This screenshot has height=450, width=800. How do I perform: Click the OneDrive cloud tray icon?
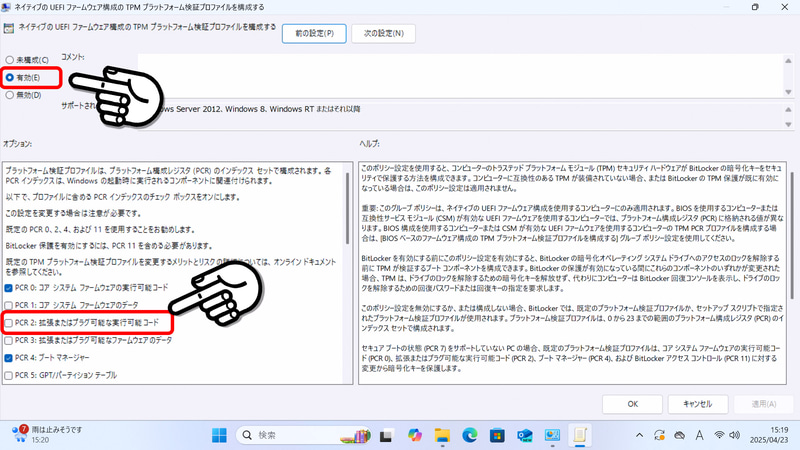tap(679, 435)
